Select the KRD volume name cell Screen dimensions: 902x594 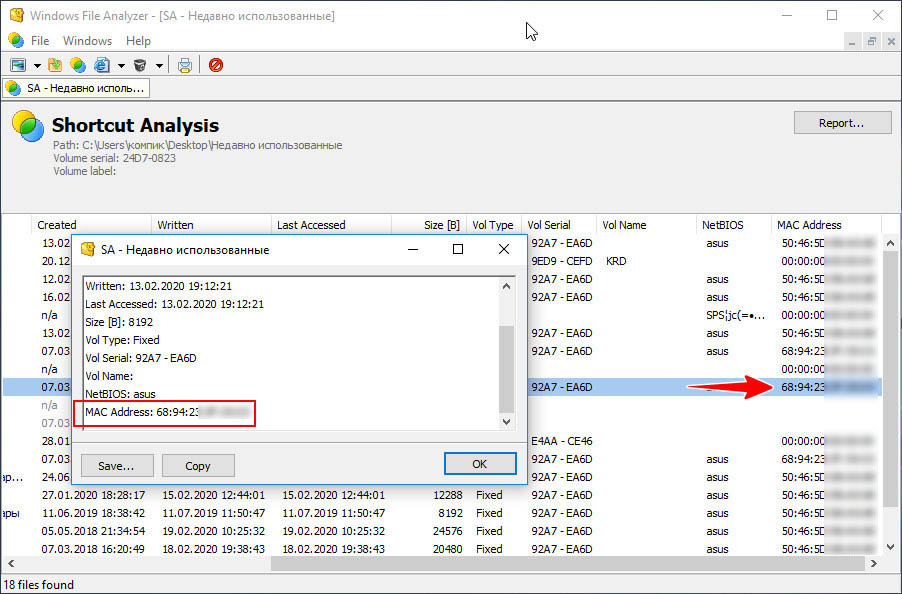coord(616,261)
